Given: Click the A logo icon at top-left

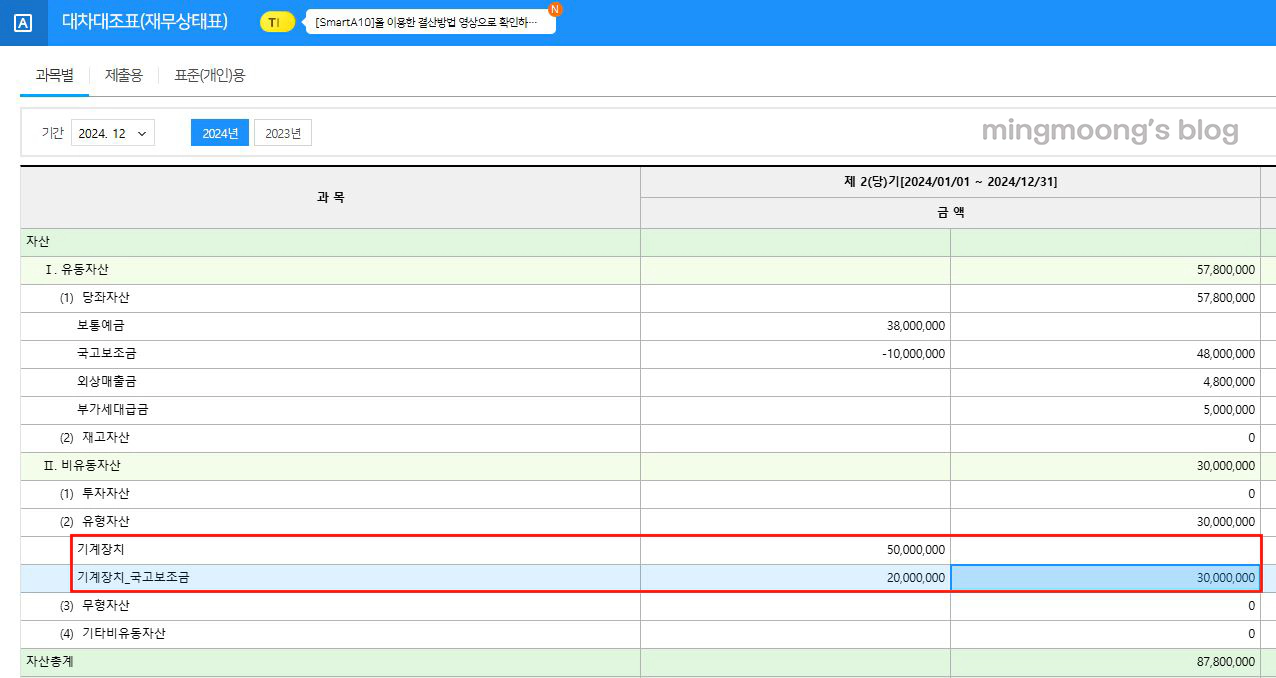Looking at the screenshot, I should coord(23,23).
